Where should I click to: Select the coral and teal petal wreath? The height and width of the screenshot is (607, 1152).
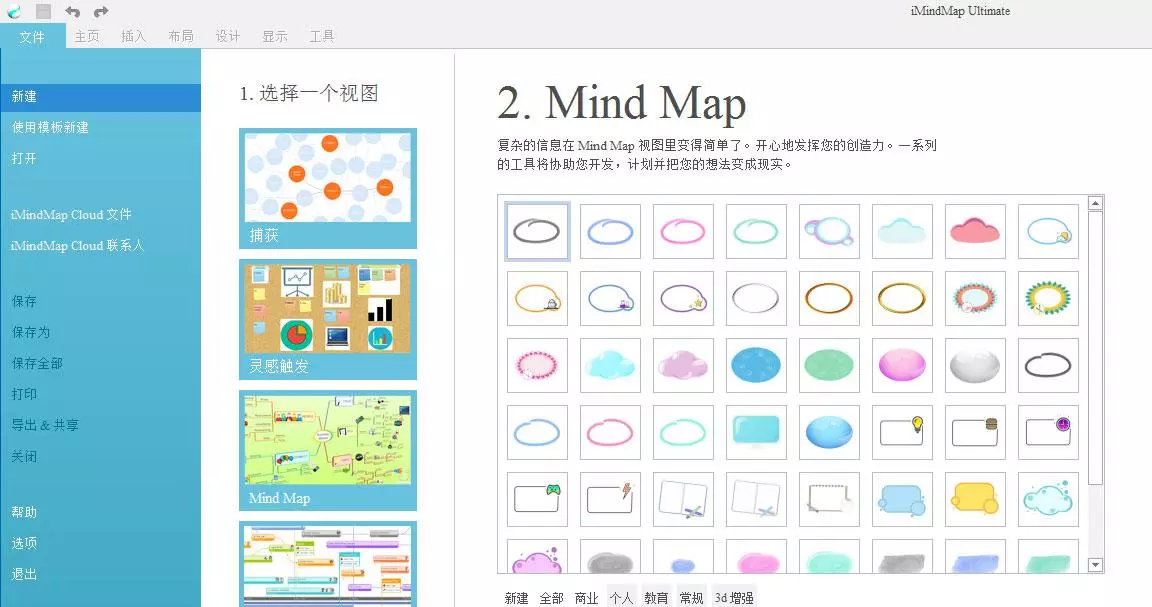point(975,298)
